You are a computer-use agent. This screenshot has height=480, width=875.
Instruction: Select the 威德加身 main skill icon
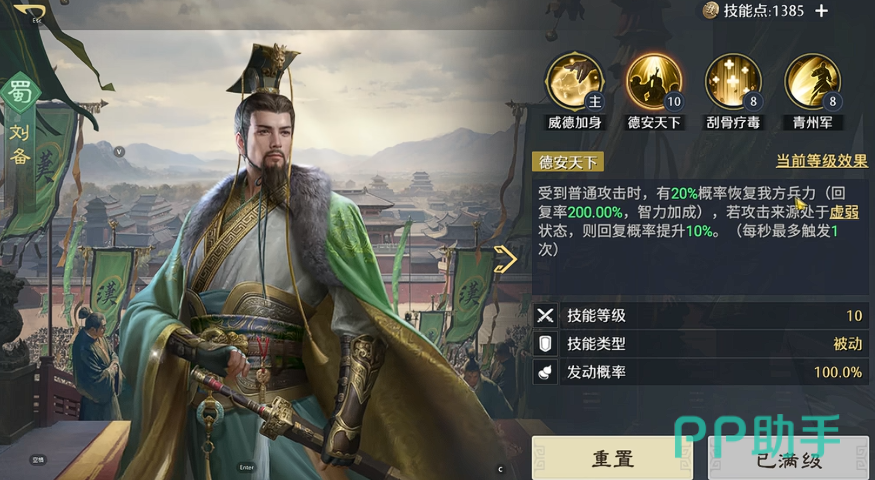(574, 82)
